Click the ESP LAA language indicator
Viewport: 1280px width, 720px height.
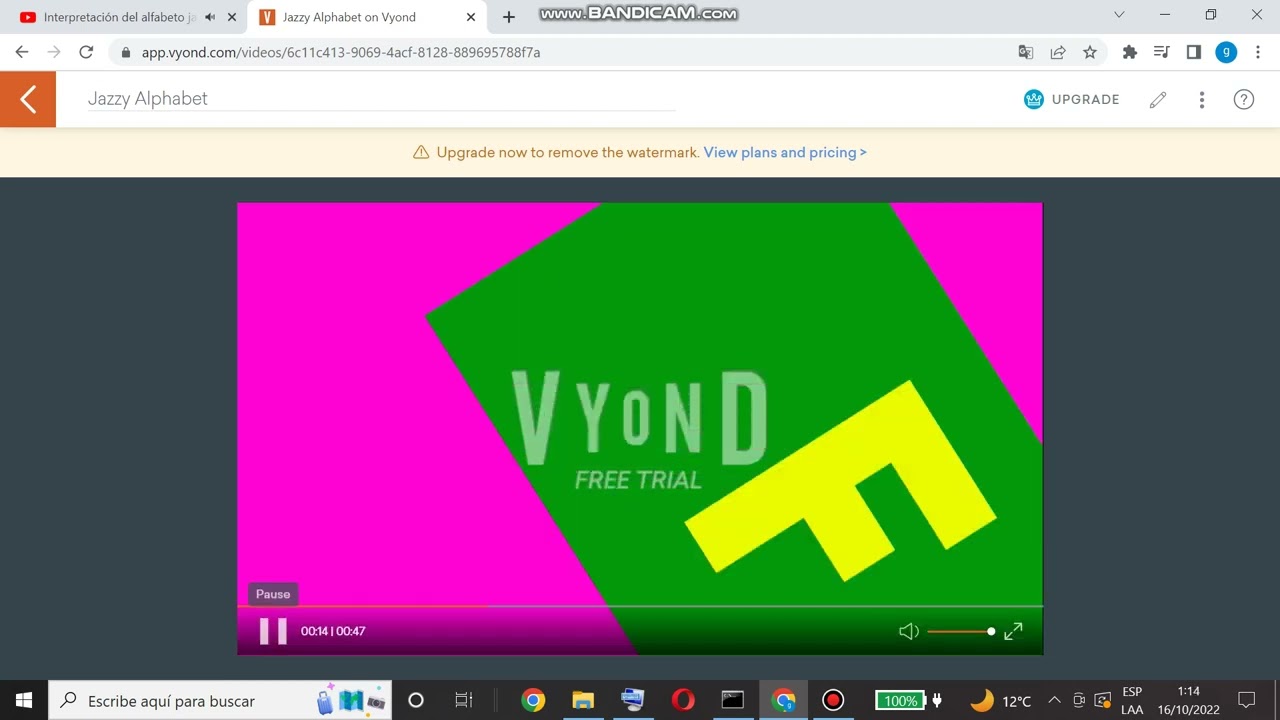coord(1132,700)
